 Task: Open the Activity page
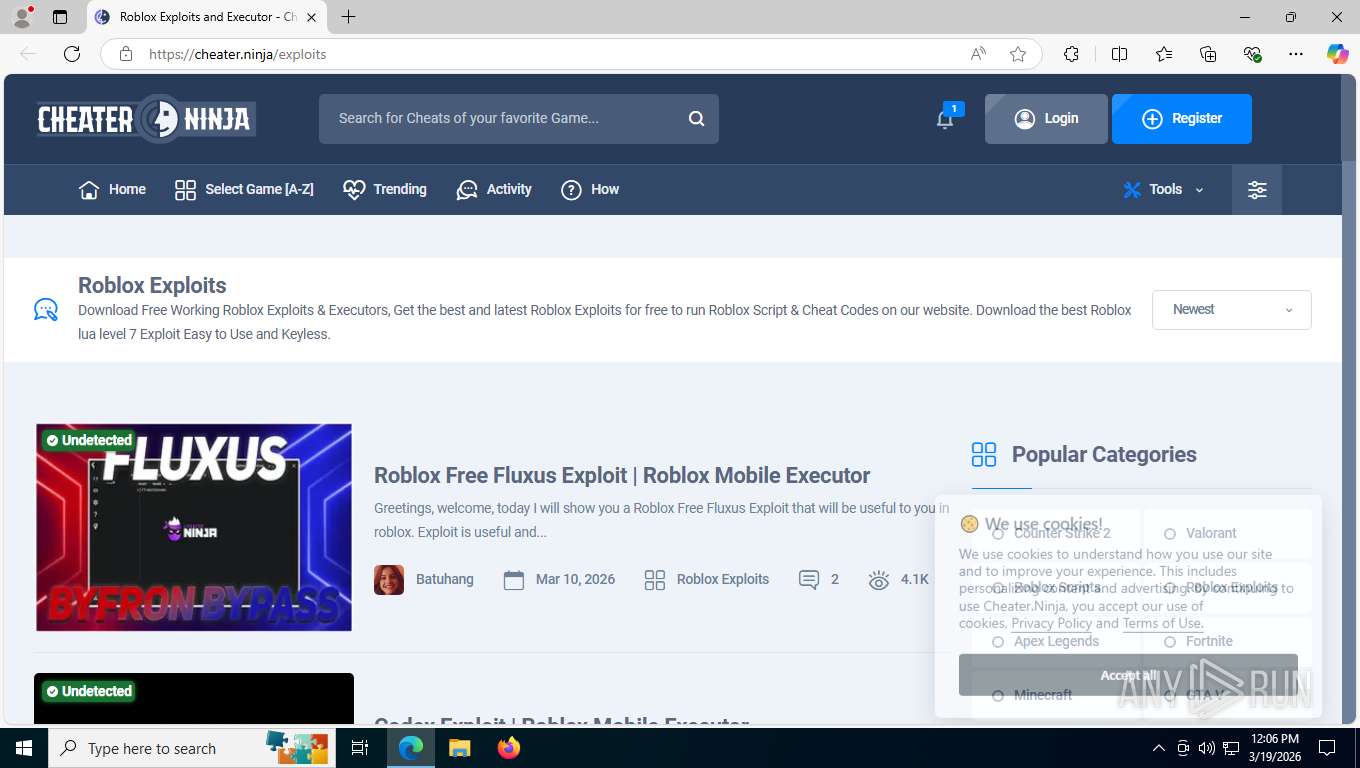pyautogui.click(x=494, y=190)
